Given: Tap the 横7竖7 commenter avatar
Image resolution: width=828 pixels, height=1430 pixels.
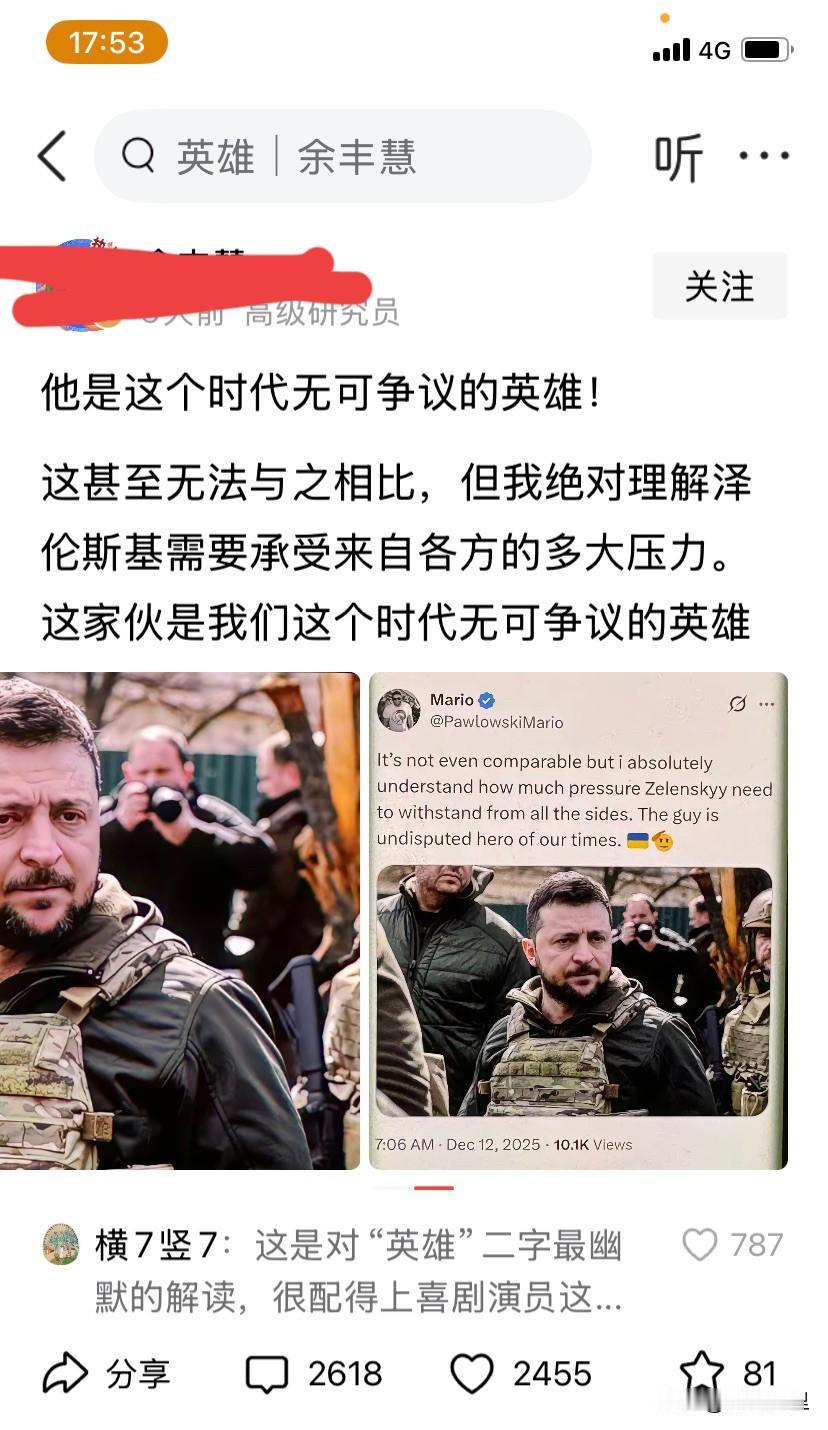Looking at the screenshot, I should click(61, 1245).
